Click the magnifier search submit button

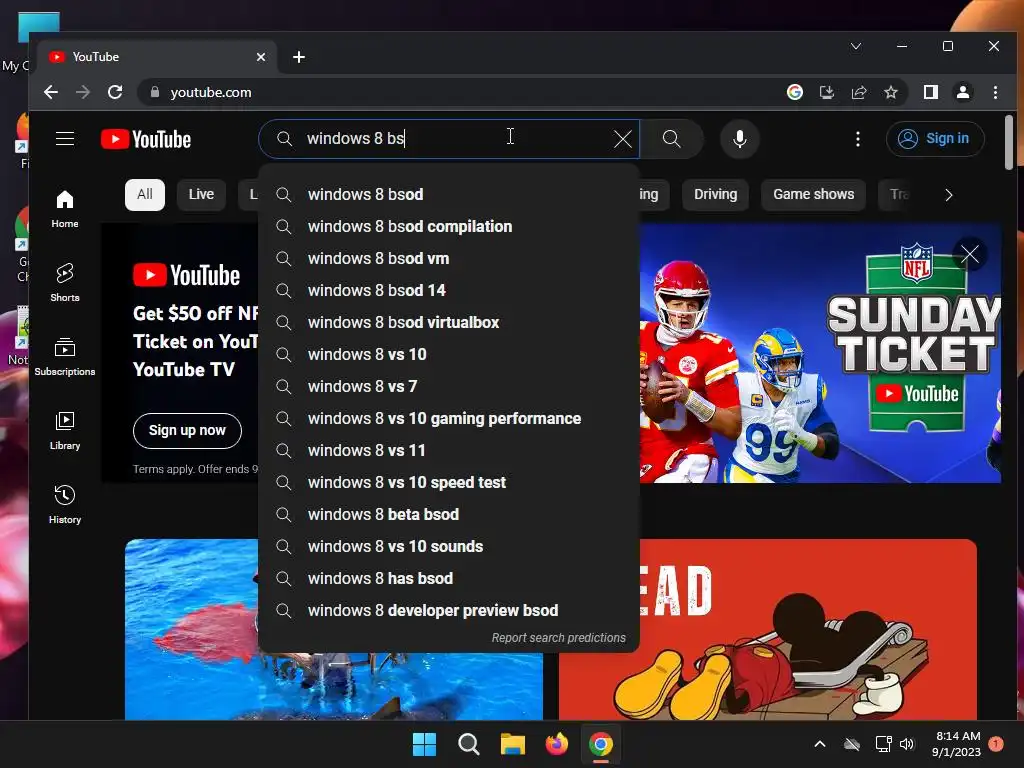coord(671,138)
